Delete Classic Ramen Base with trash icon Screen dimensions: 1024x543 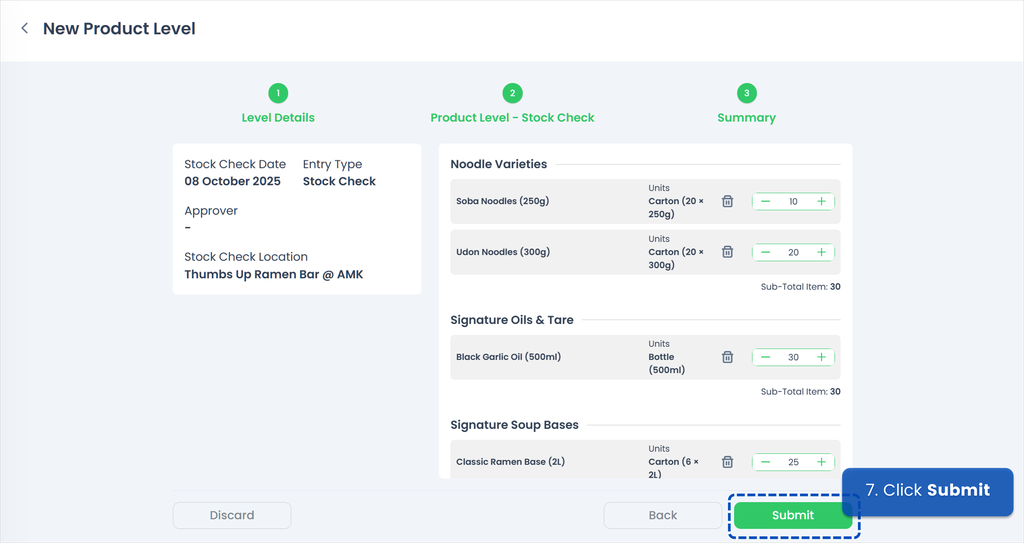pyautogui.click(x=728, y=462)
